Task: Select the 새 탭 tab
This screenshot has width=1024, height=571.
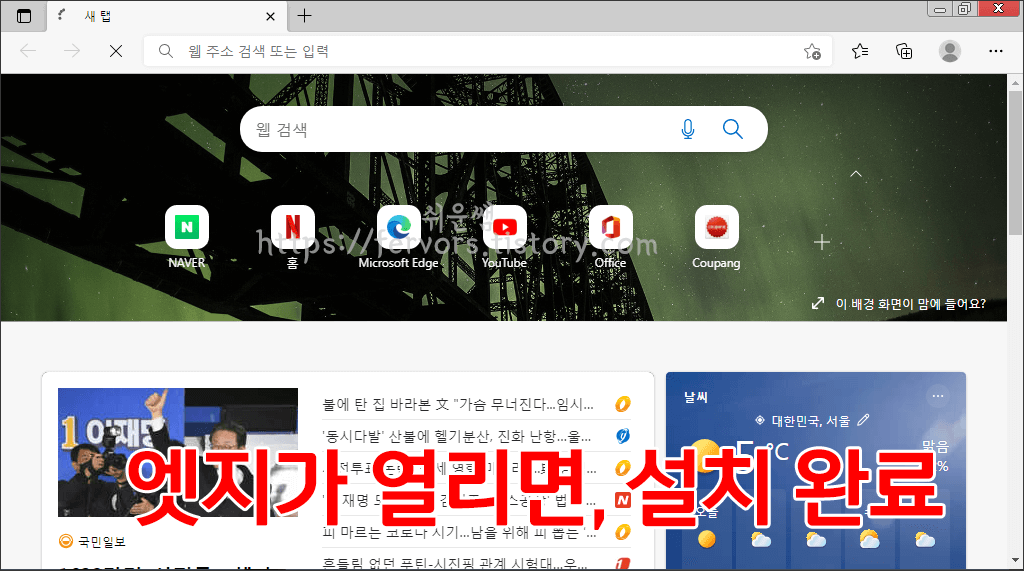Action: tap(167, 16)
